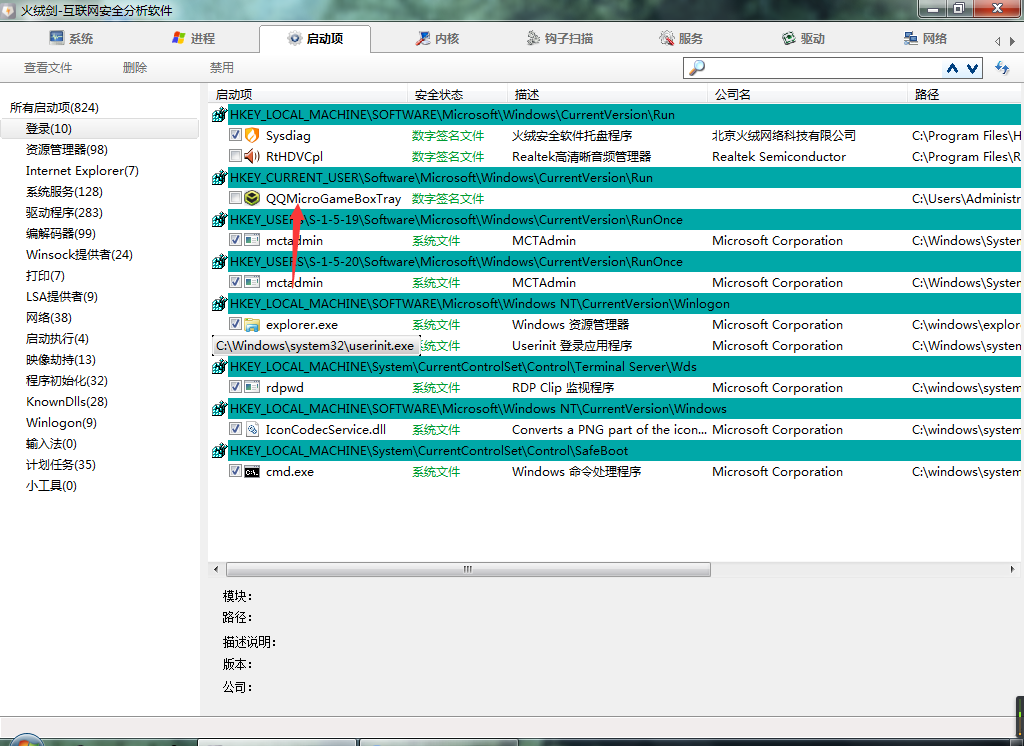Image resolution: width=1024 pixels, height=746 pixels.
Task: Click the cmd.exe console icon
Action: coord(252,471)
